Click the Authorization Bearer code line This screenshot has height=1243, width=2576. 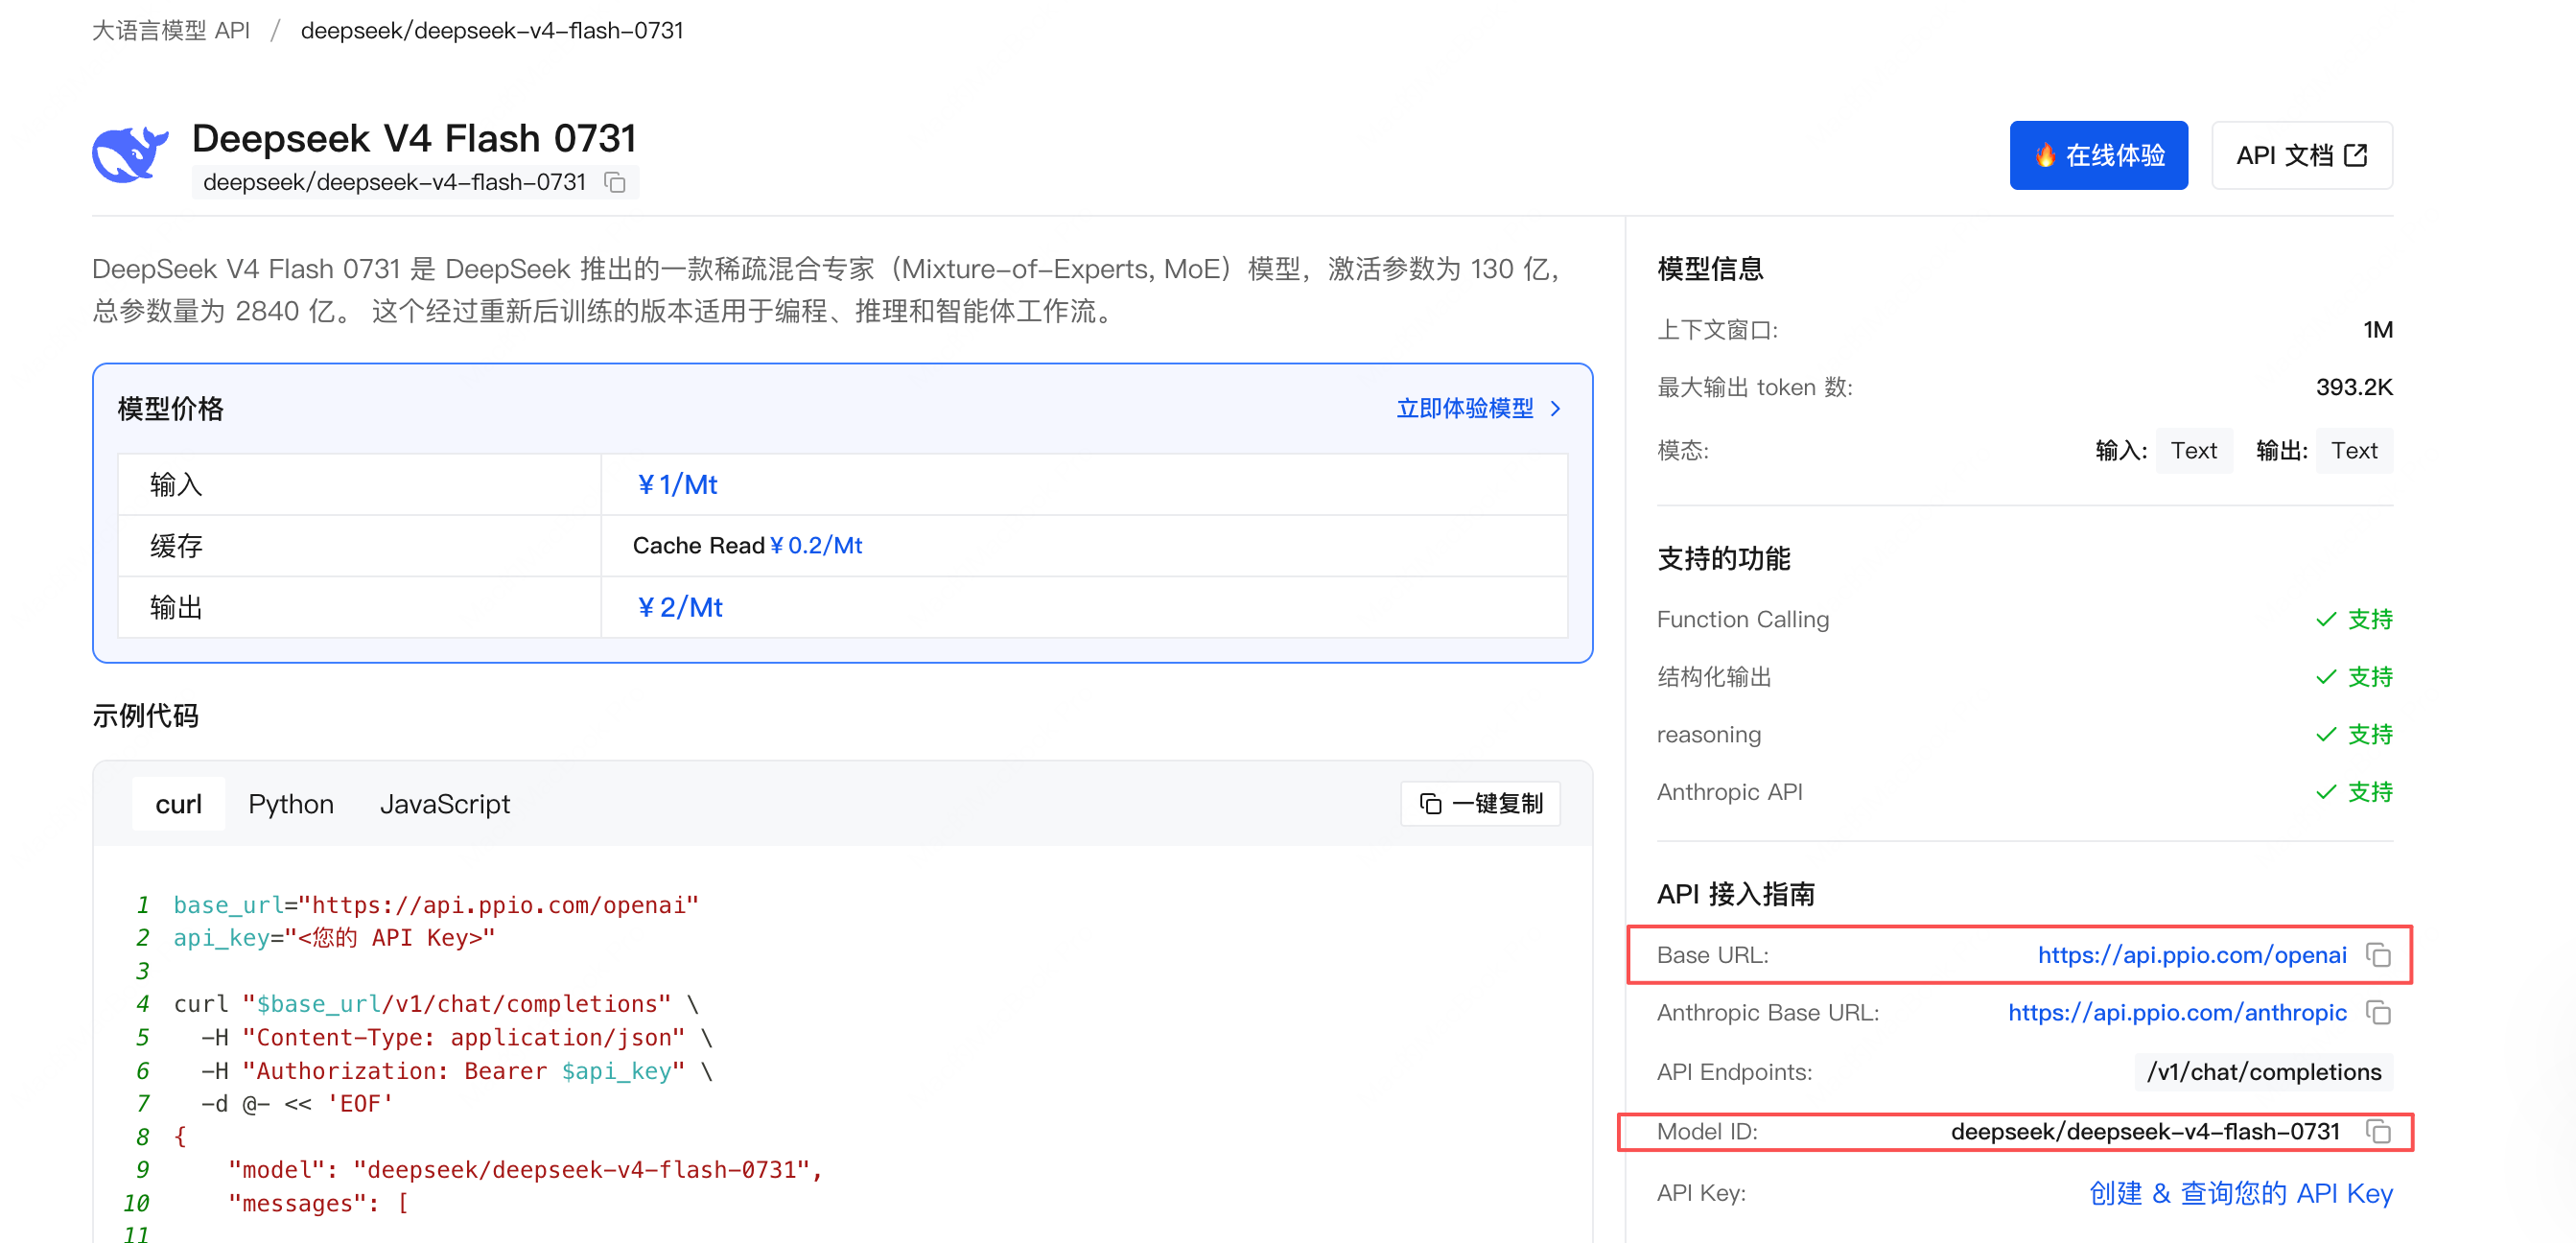point(457,1071)
